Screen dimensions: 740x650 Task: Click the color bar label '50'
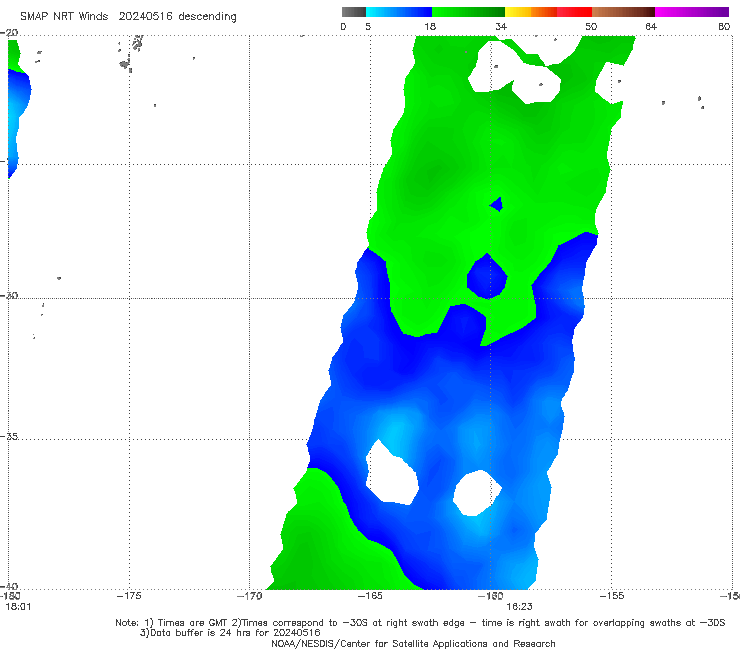click(x=591, y=27)
